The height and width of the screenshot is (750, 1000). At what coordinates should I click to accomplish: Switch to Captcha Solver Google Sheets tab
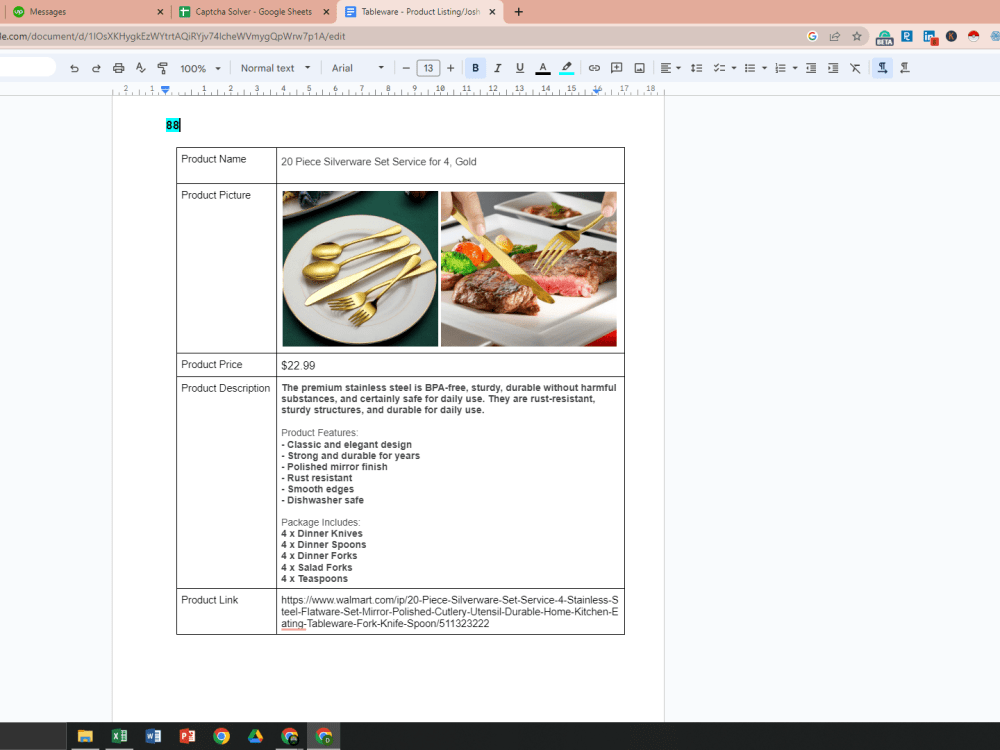click(253, 11)
